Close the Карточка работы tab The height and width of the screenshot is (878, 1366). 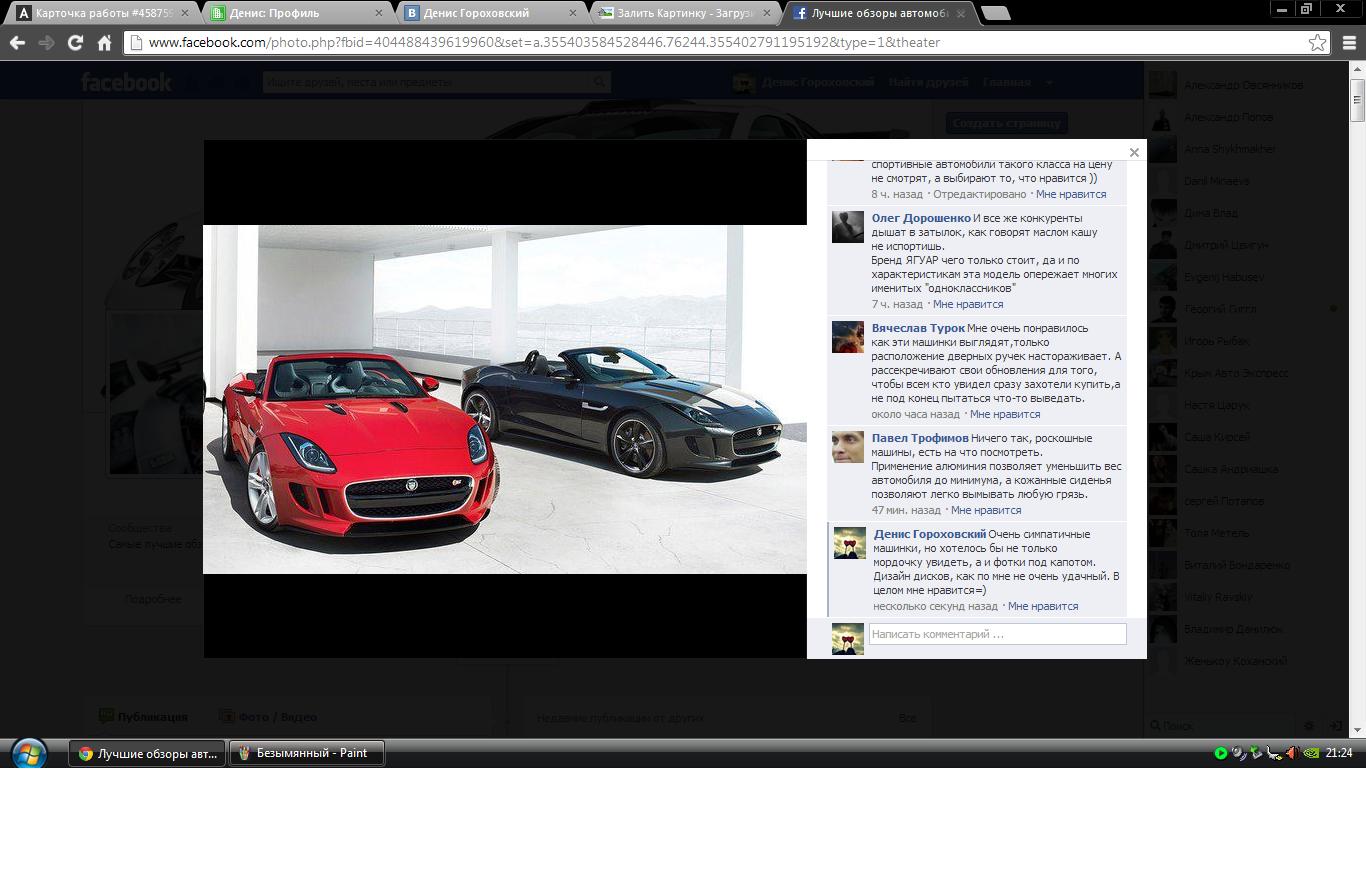[185, 14]
